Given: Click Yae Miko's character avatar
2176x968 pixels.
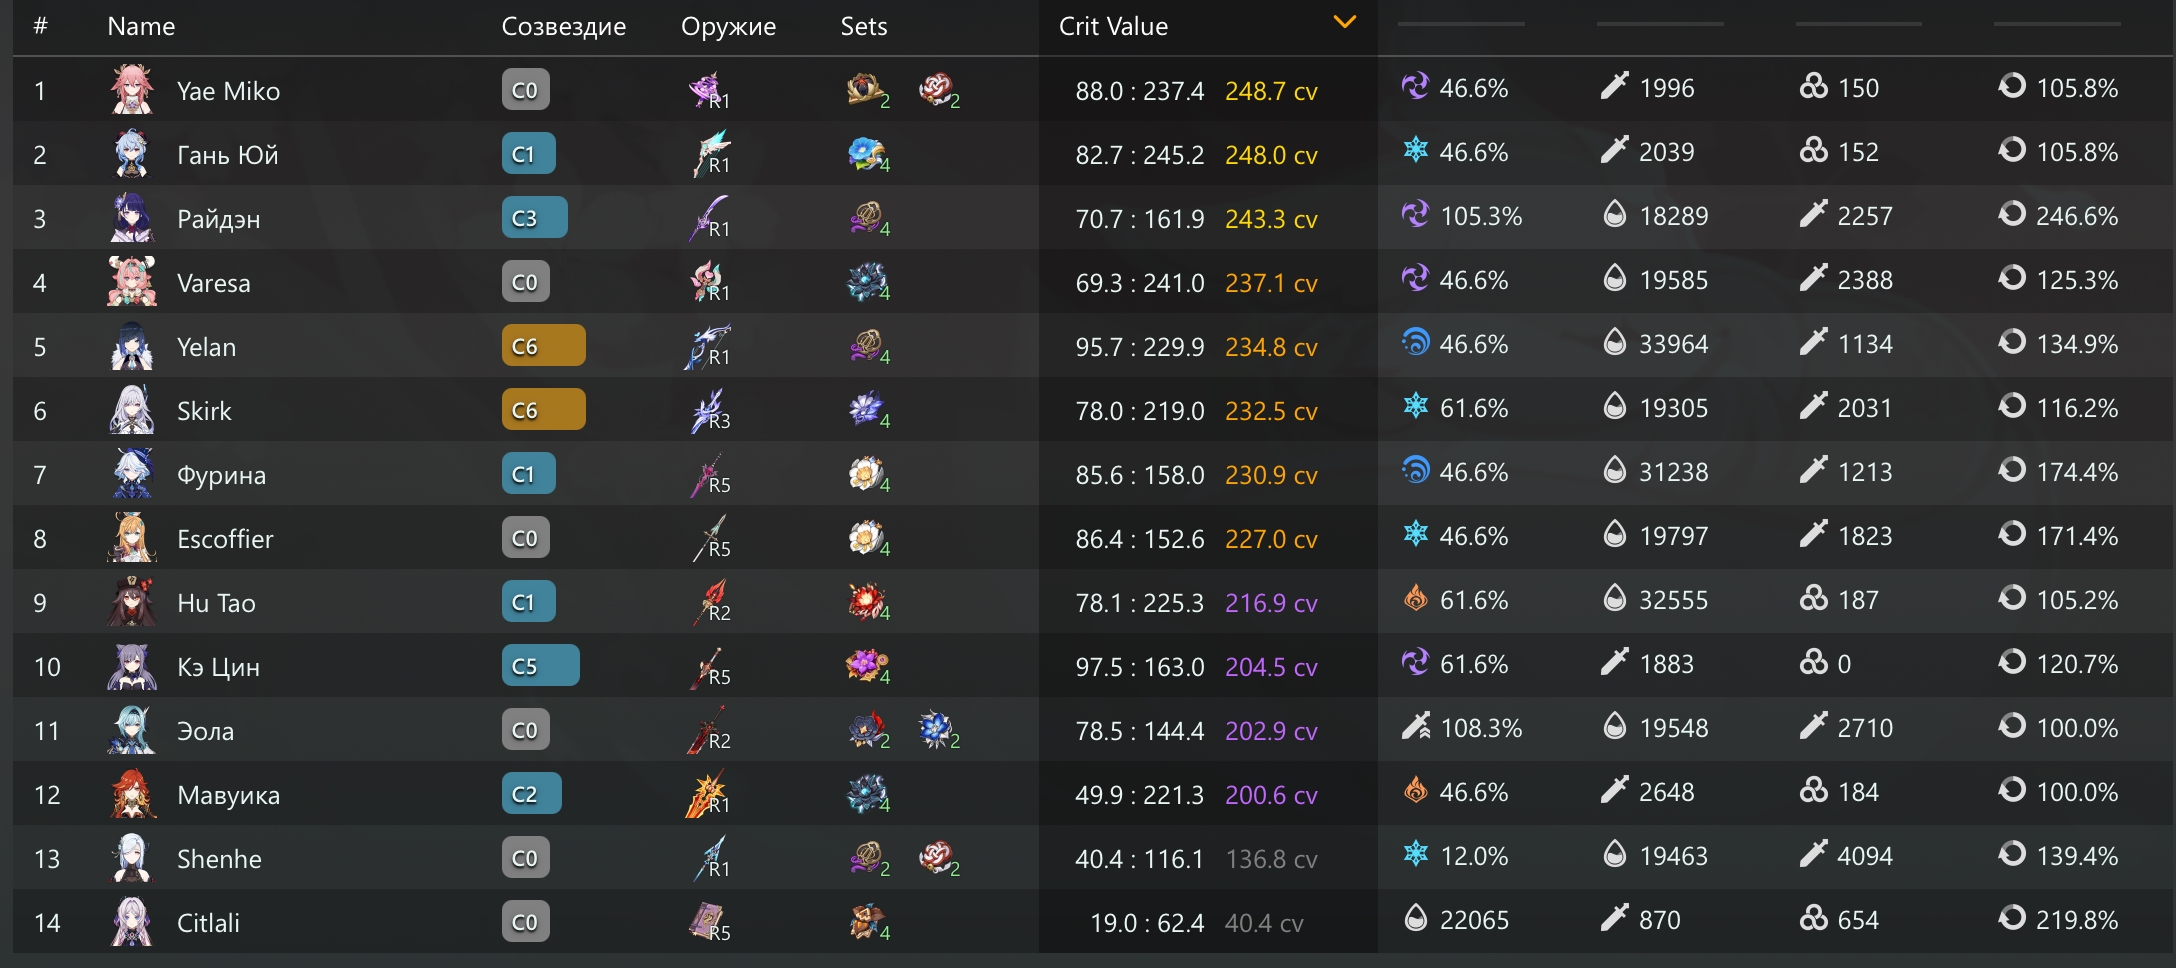Looking at the screenshot, I should point(131,90).
